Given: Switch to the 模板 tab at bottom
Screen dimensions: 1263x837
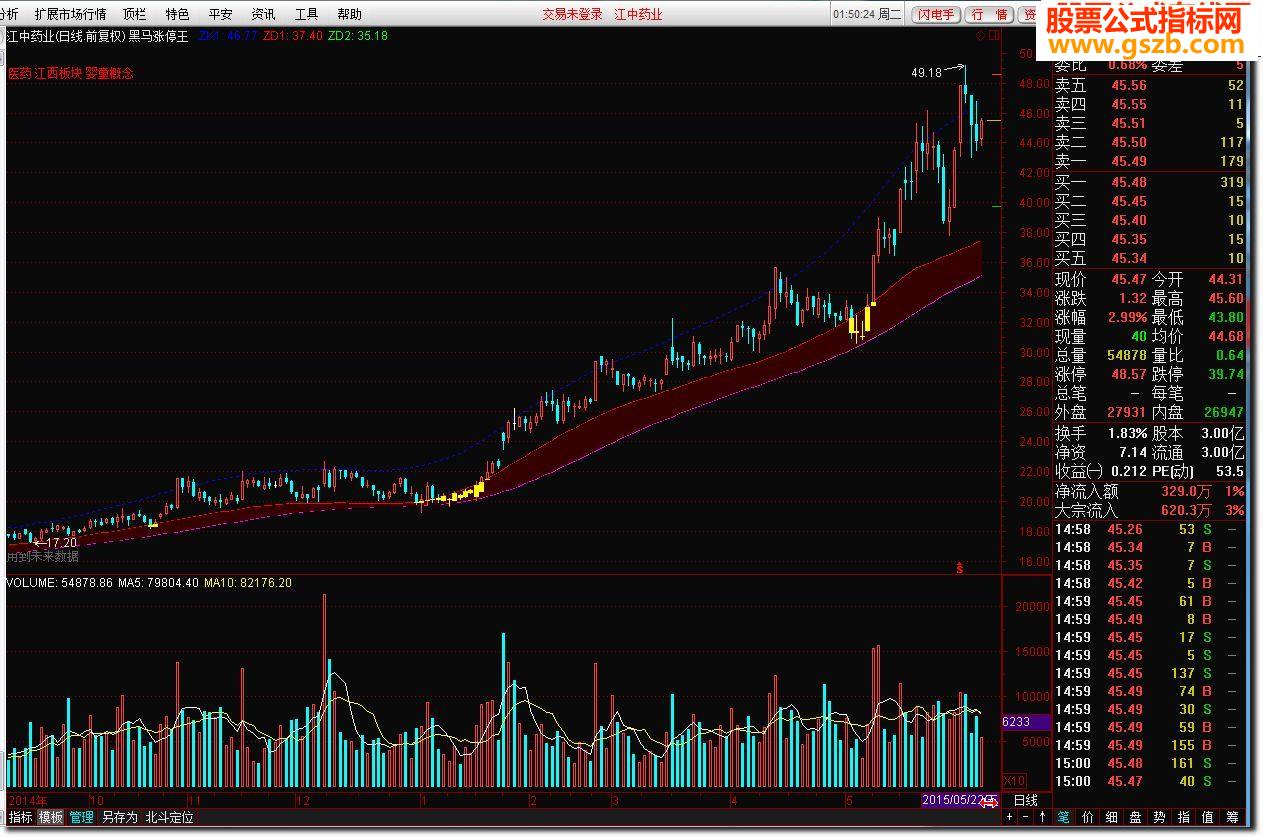Looking at the screenshot, I should point(50,817).
